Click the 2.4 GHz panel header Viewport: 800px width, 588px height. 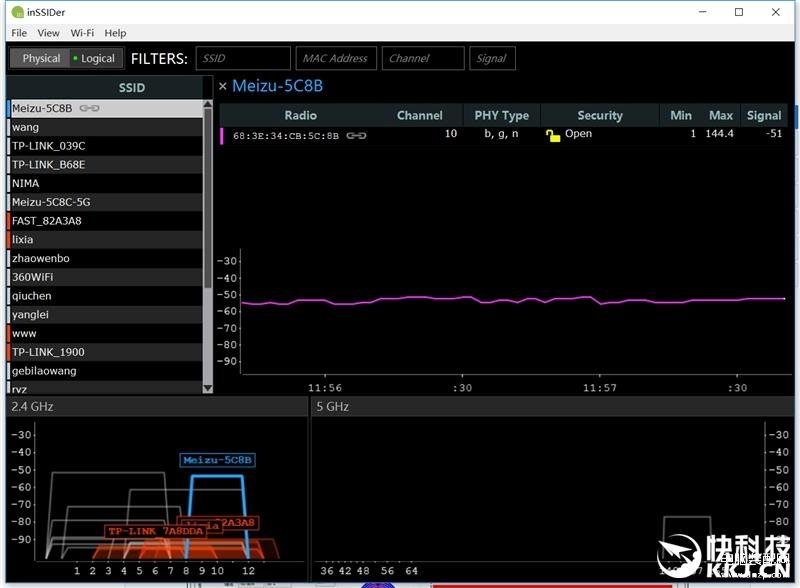[157, 407]
